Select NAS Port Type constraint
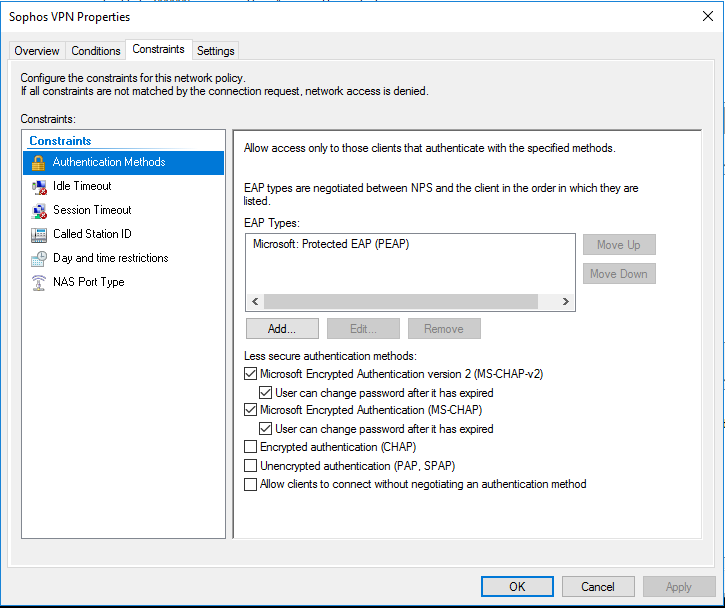 tap(123, 283)
